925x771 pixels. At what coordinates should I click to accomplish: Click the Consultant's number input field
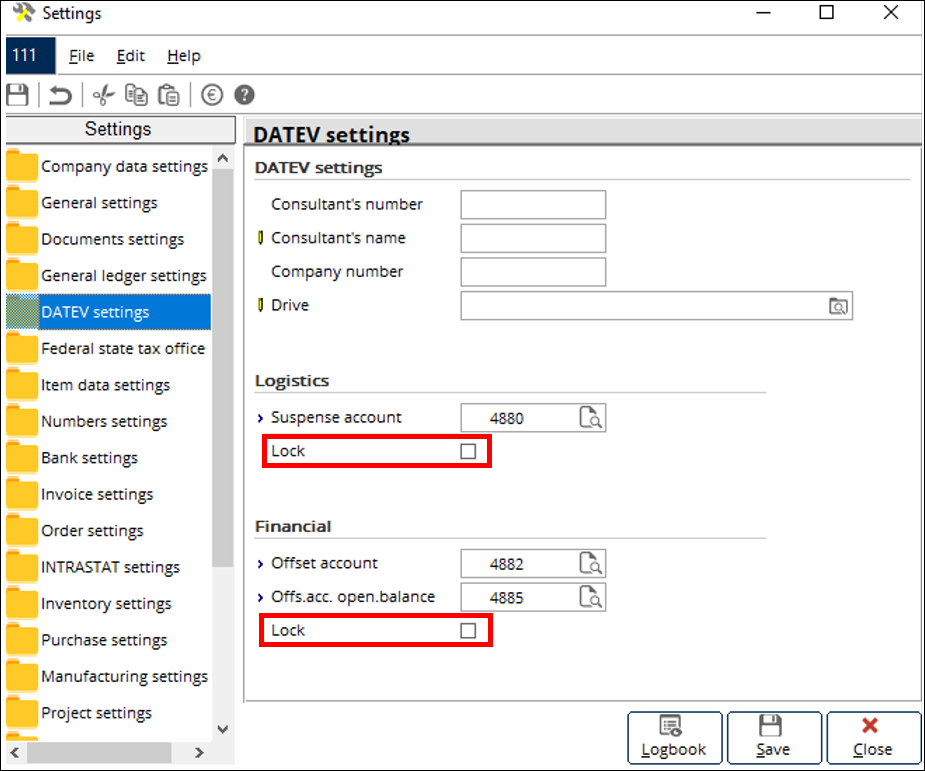533,205
